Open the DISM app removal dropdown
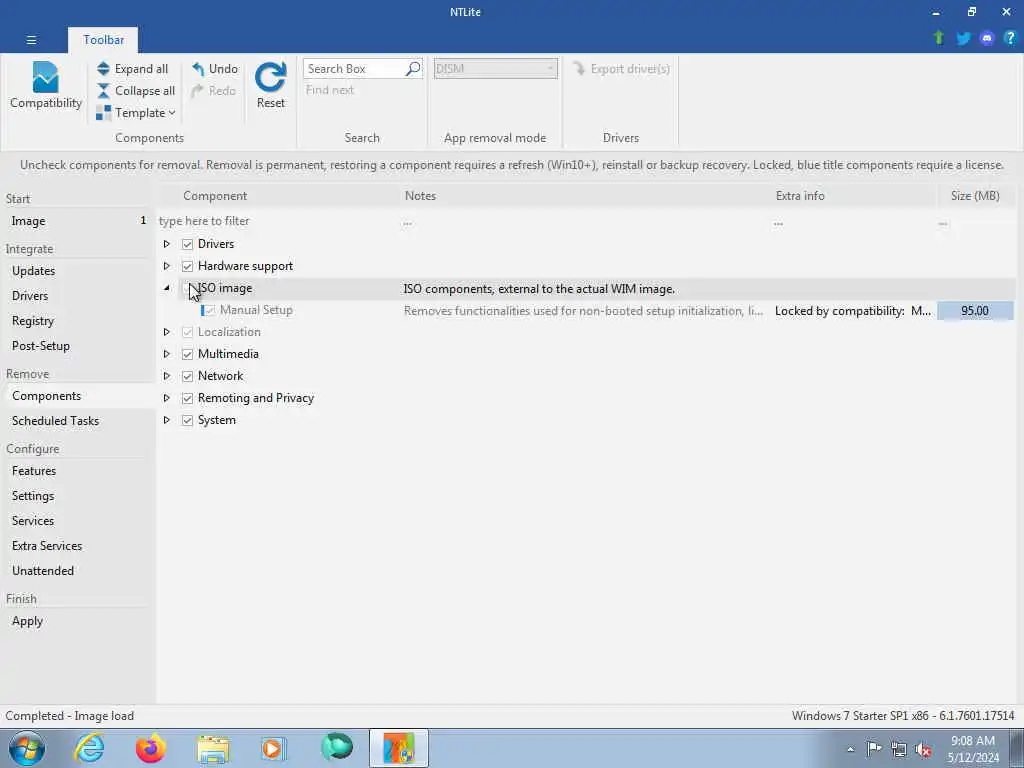 (x=496, y=69)
